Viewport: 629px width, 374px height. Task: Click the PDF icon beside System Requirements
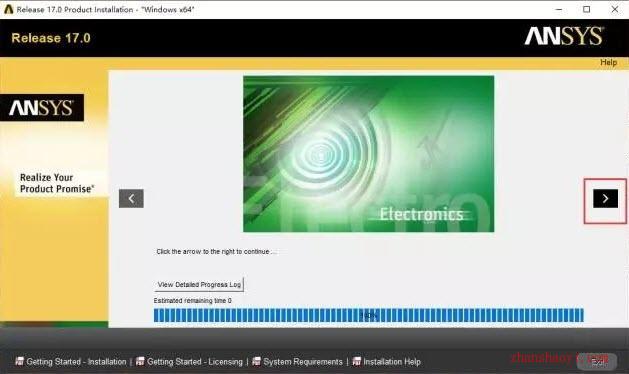[x=256, y=361]
